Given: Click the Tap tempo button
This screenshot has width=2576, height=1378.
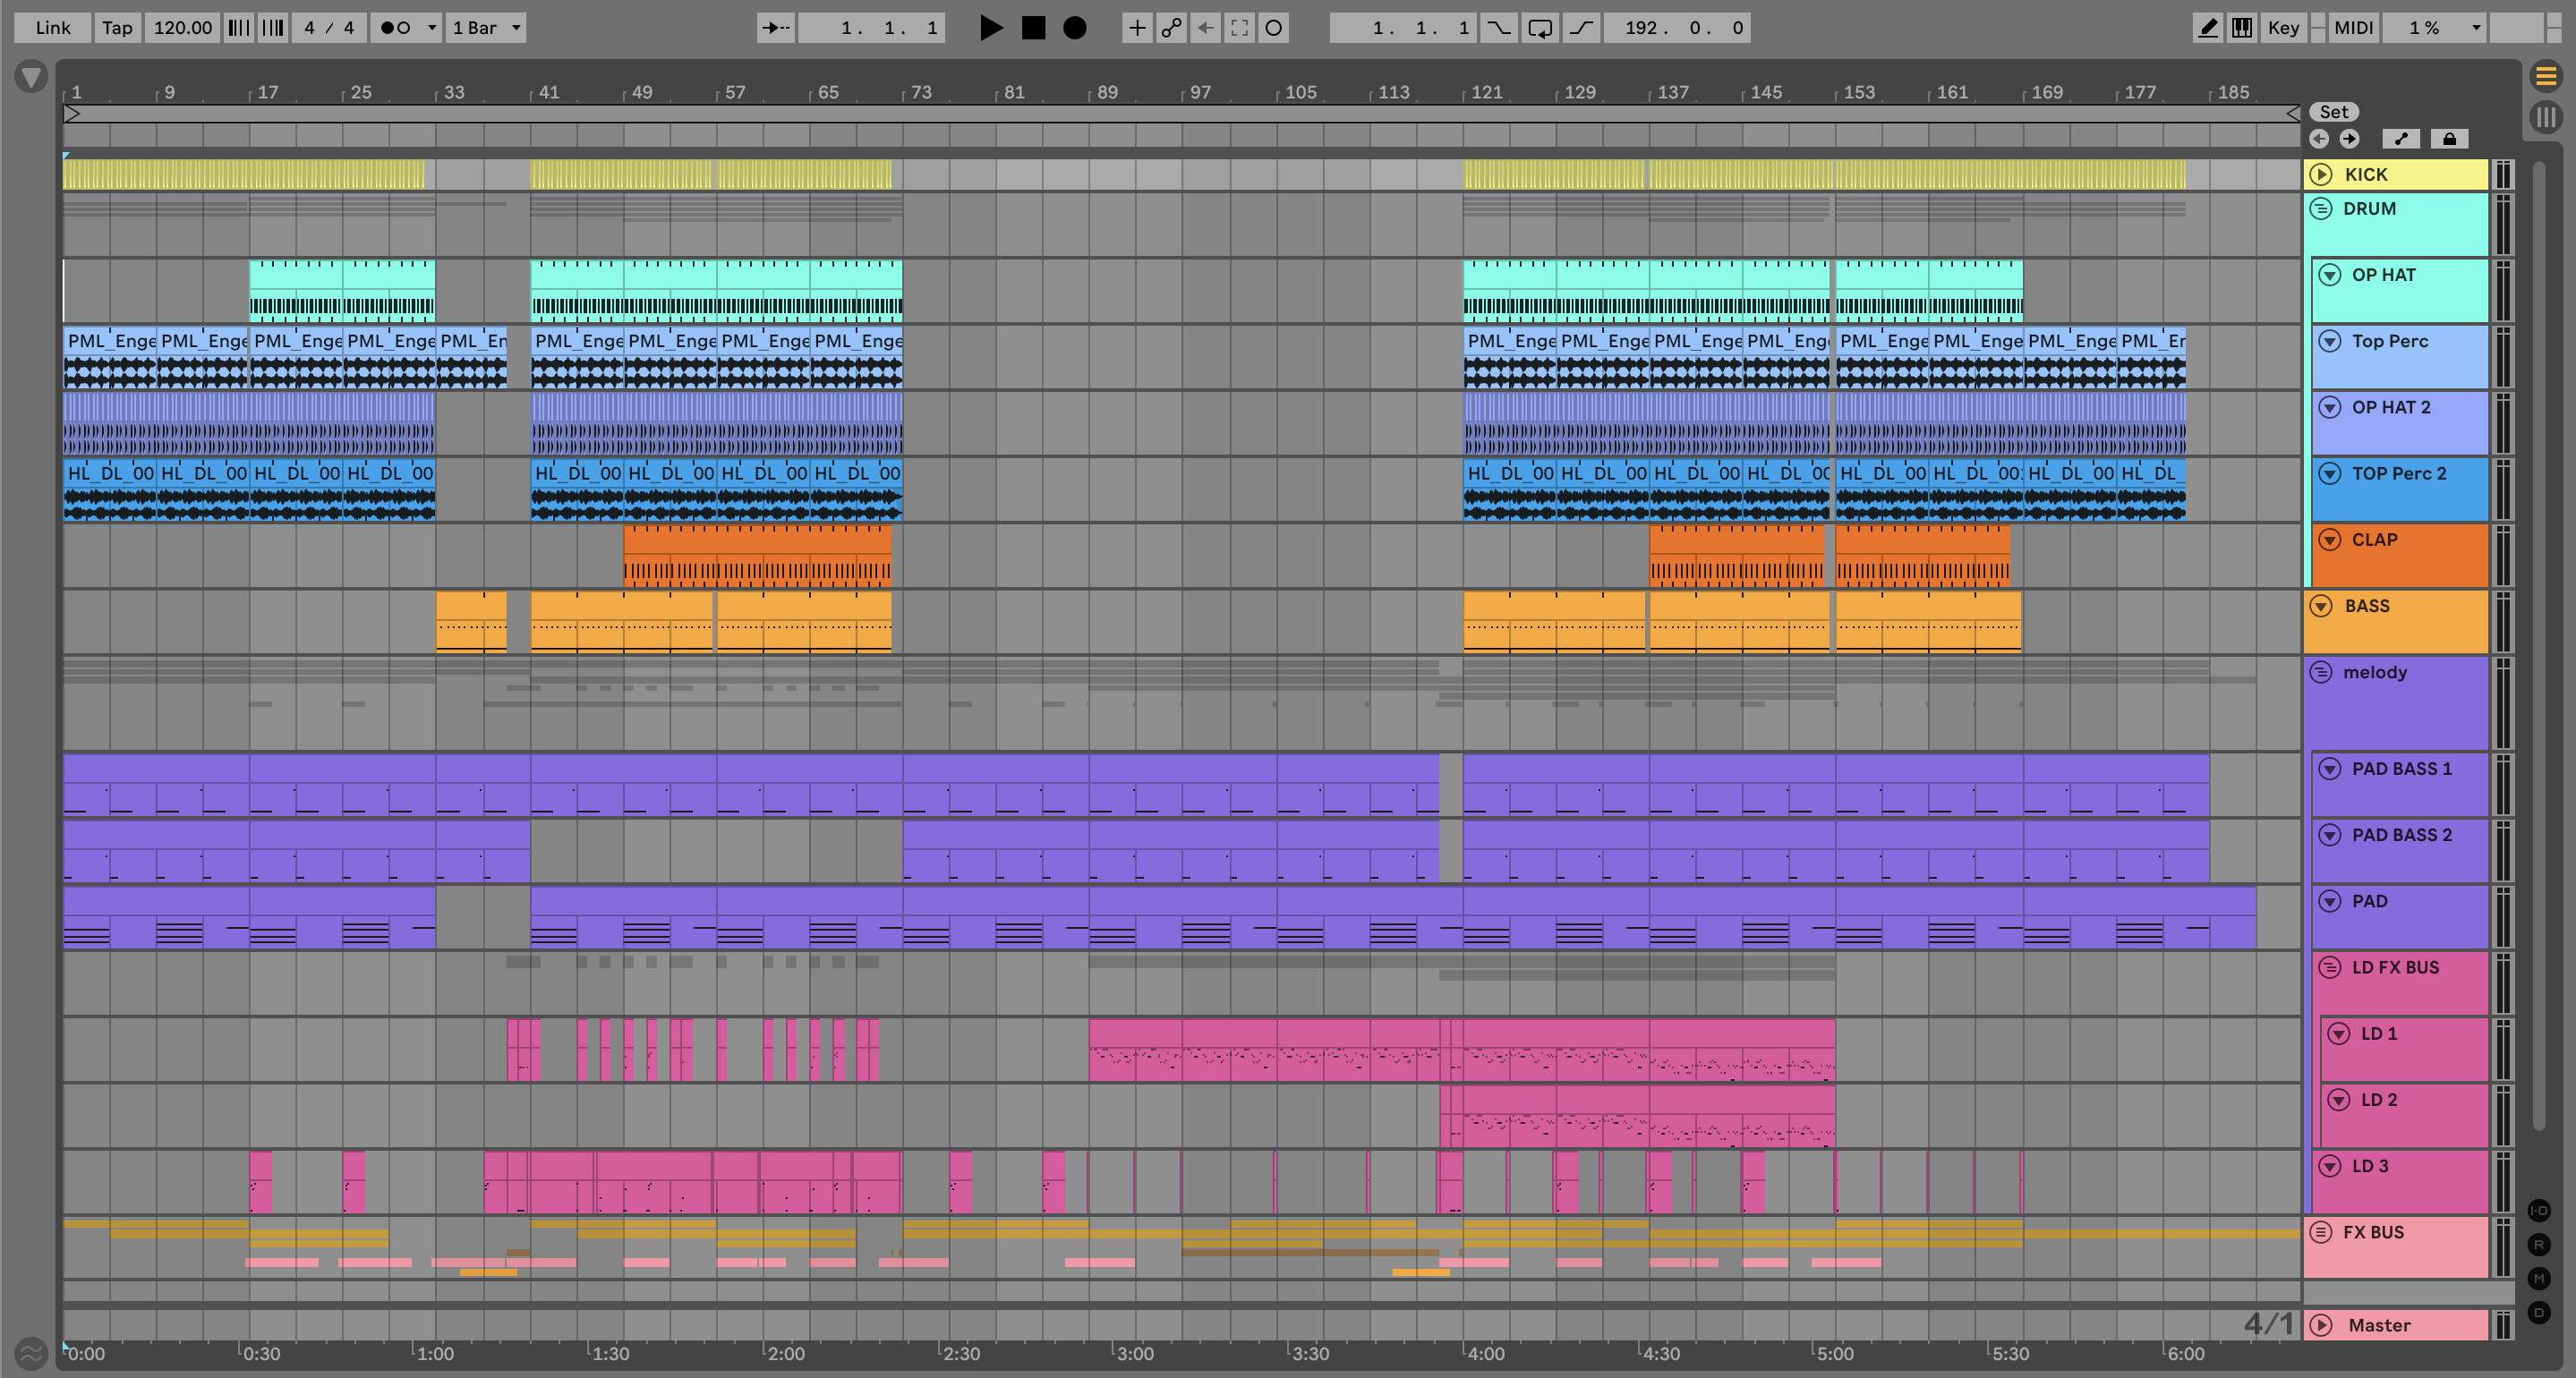Looking at the screenshot, I should coord(117,28).
